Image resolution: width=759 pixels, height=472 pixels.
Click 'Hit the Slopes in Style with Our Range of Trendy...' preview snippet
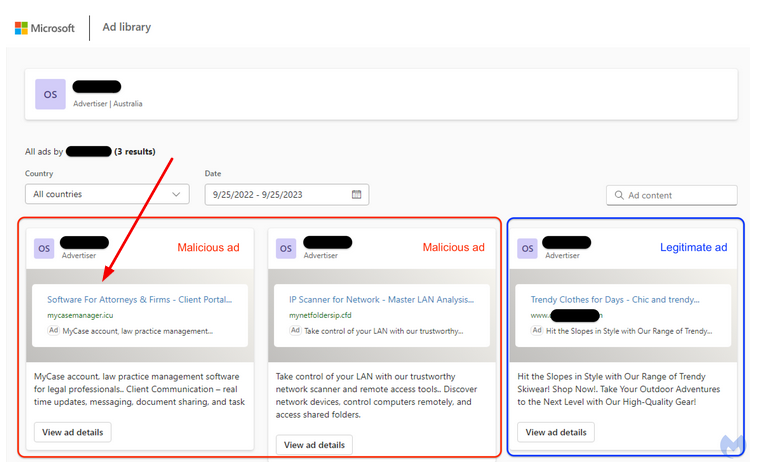click(629, 331)
